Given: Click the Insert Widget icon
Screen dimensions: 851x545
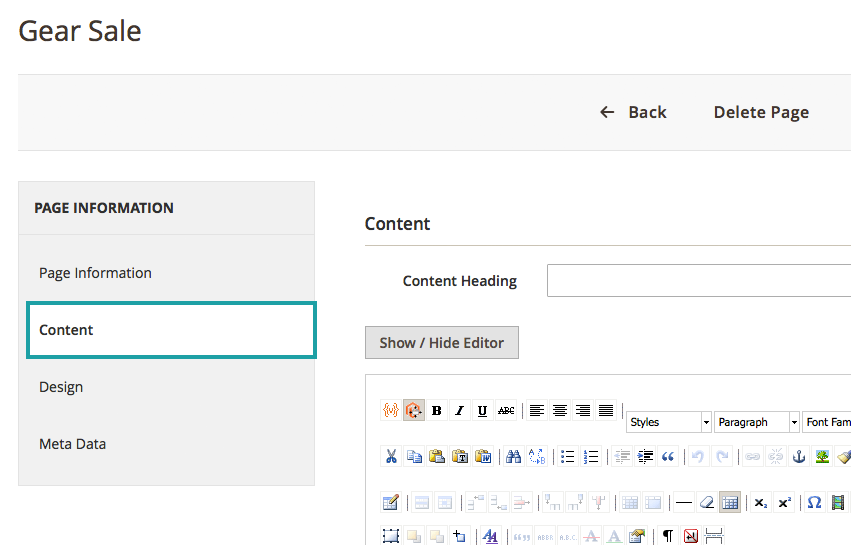Looking at the screenshot, I should (x=414, y=410).
